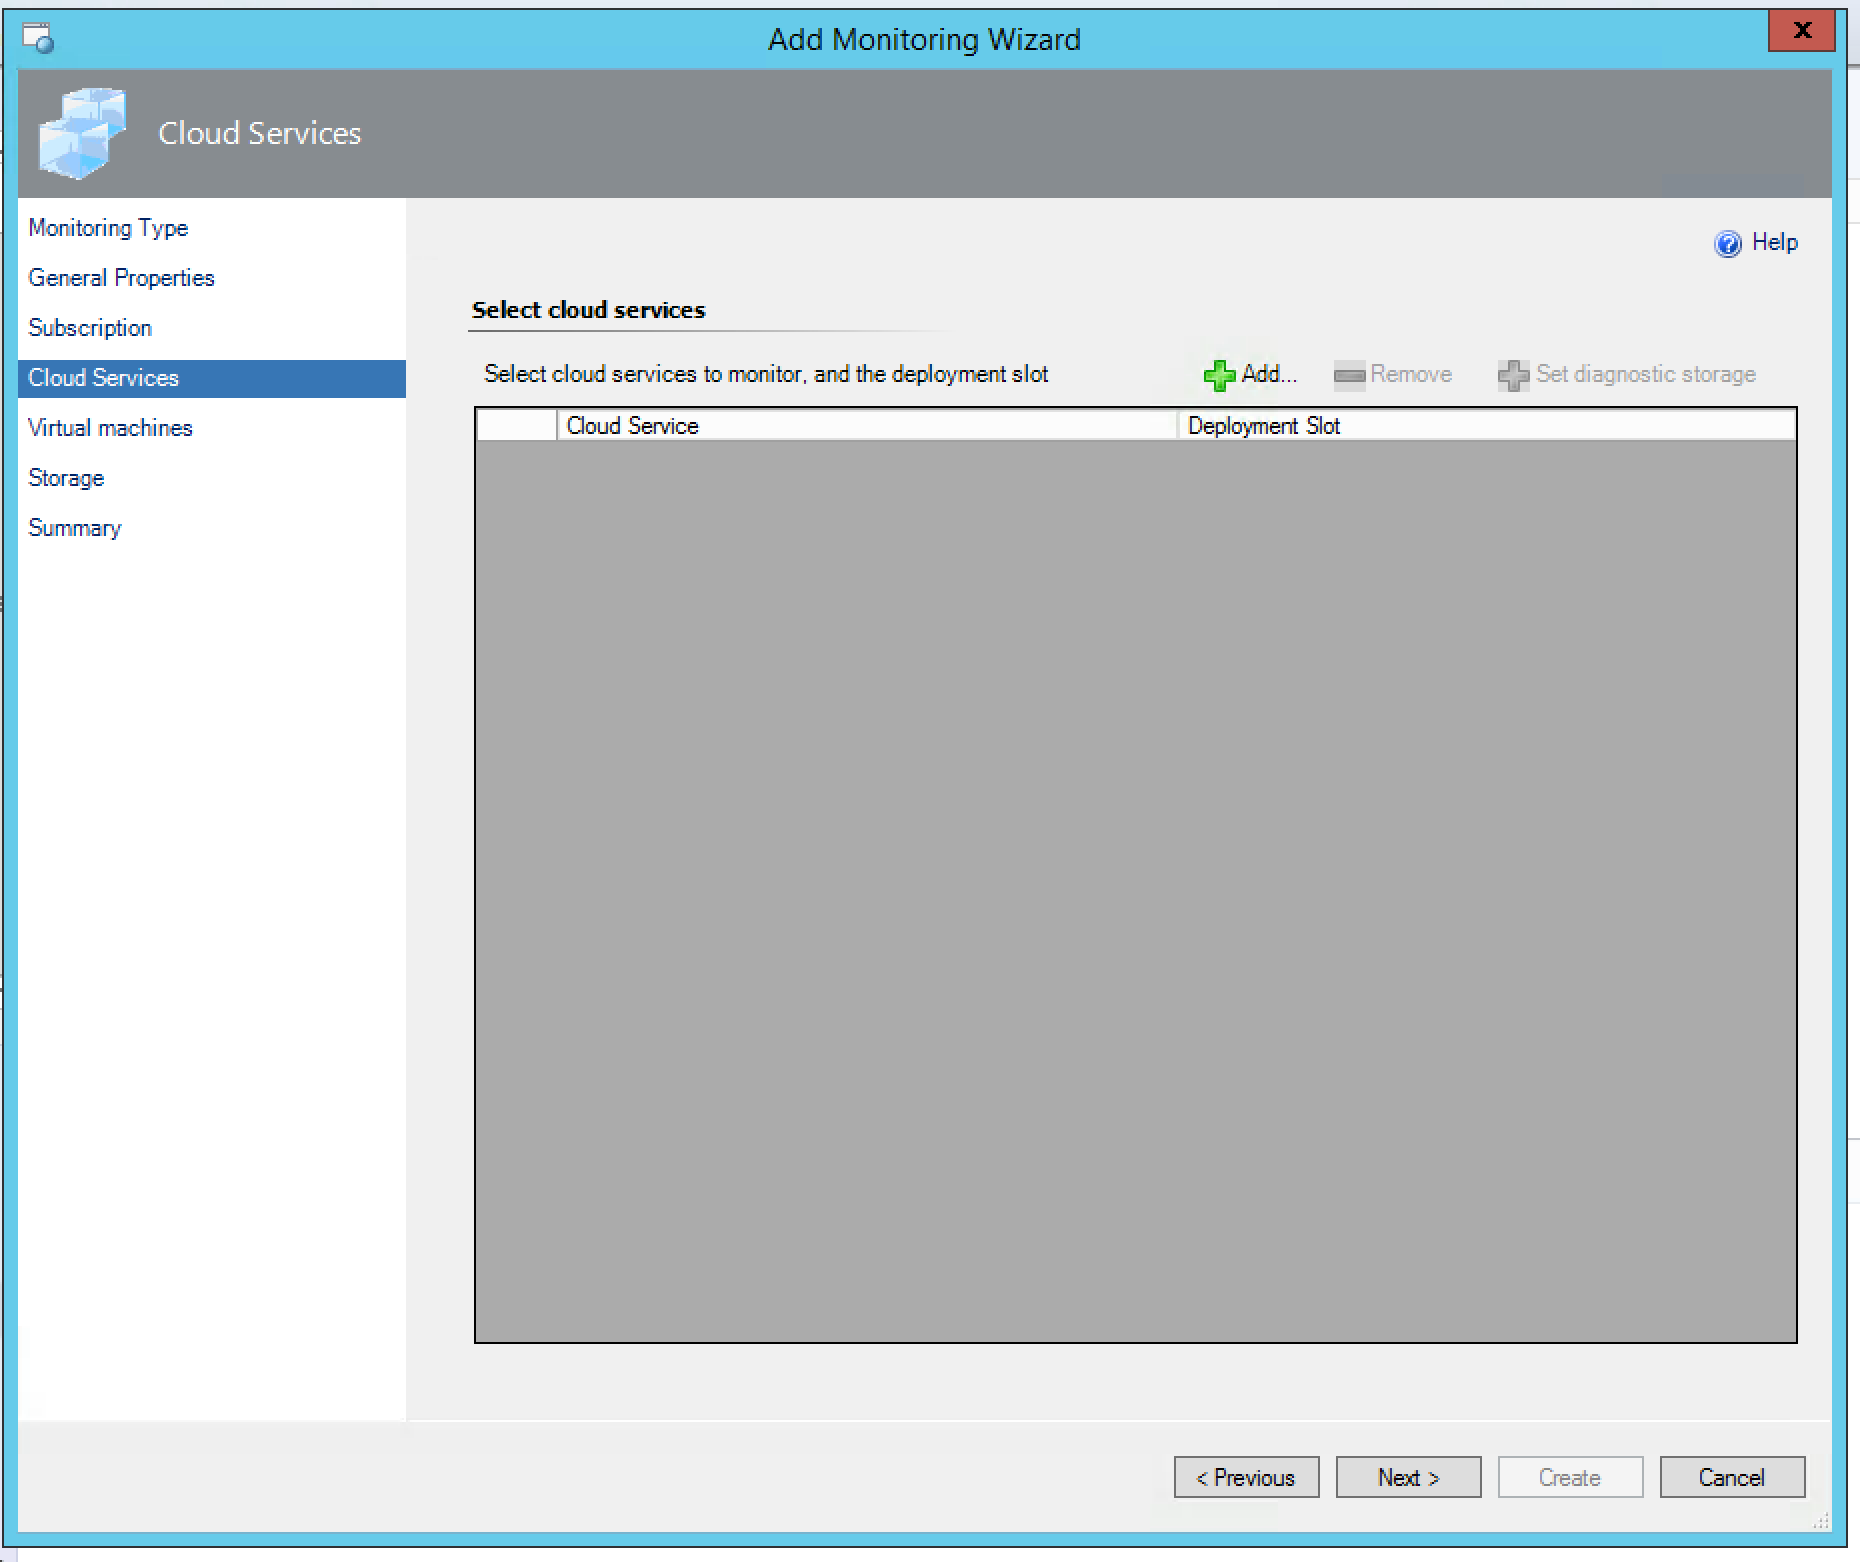Select the Cloud Services step
This screenshot has width=1860, height=1562.
pyautogui.click(x=104, y=378)
